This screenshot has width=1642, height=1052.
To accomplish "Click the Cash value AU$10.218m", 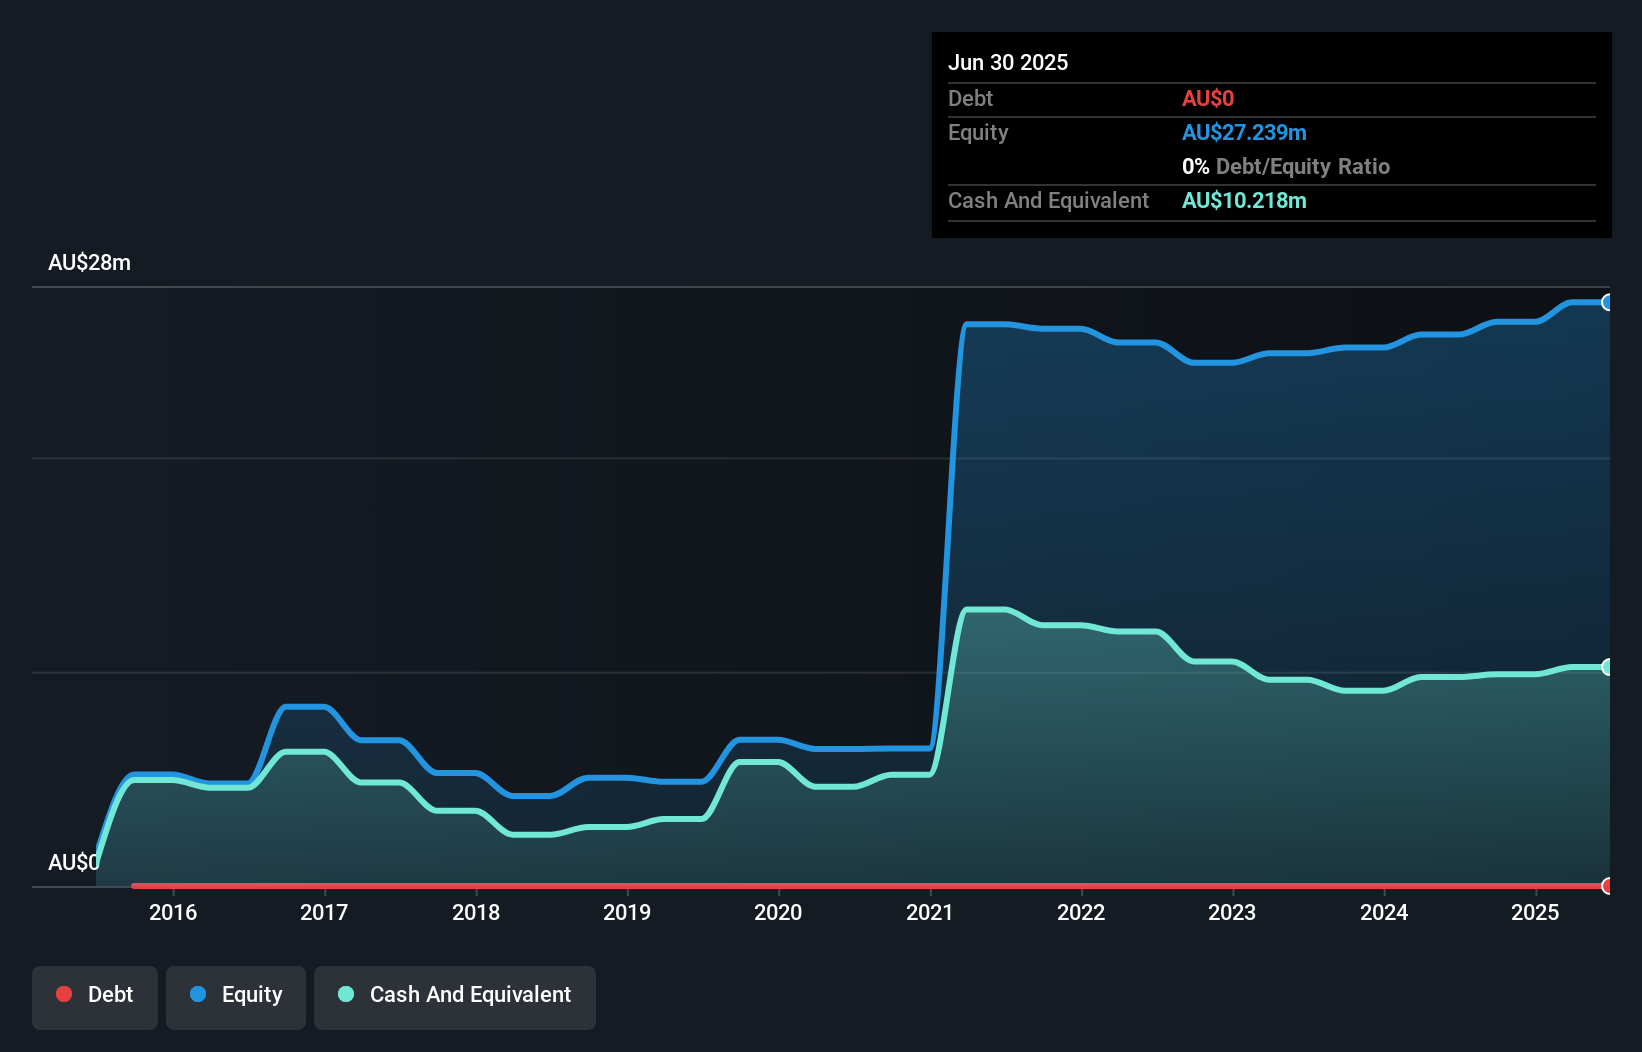I will pyautogui.click(x=1244, y=200).
